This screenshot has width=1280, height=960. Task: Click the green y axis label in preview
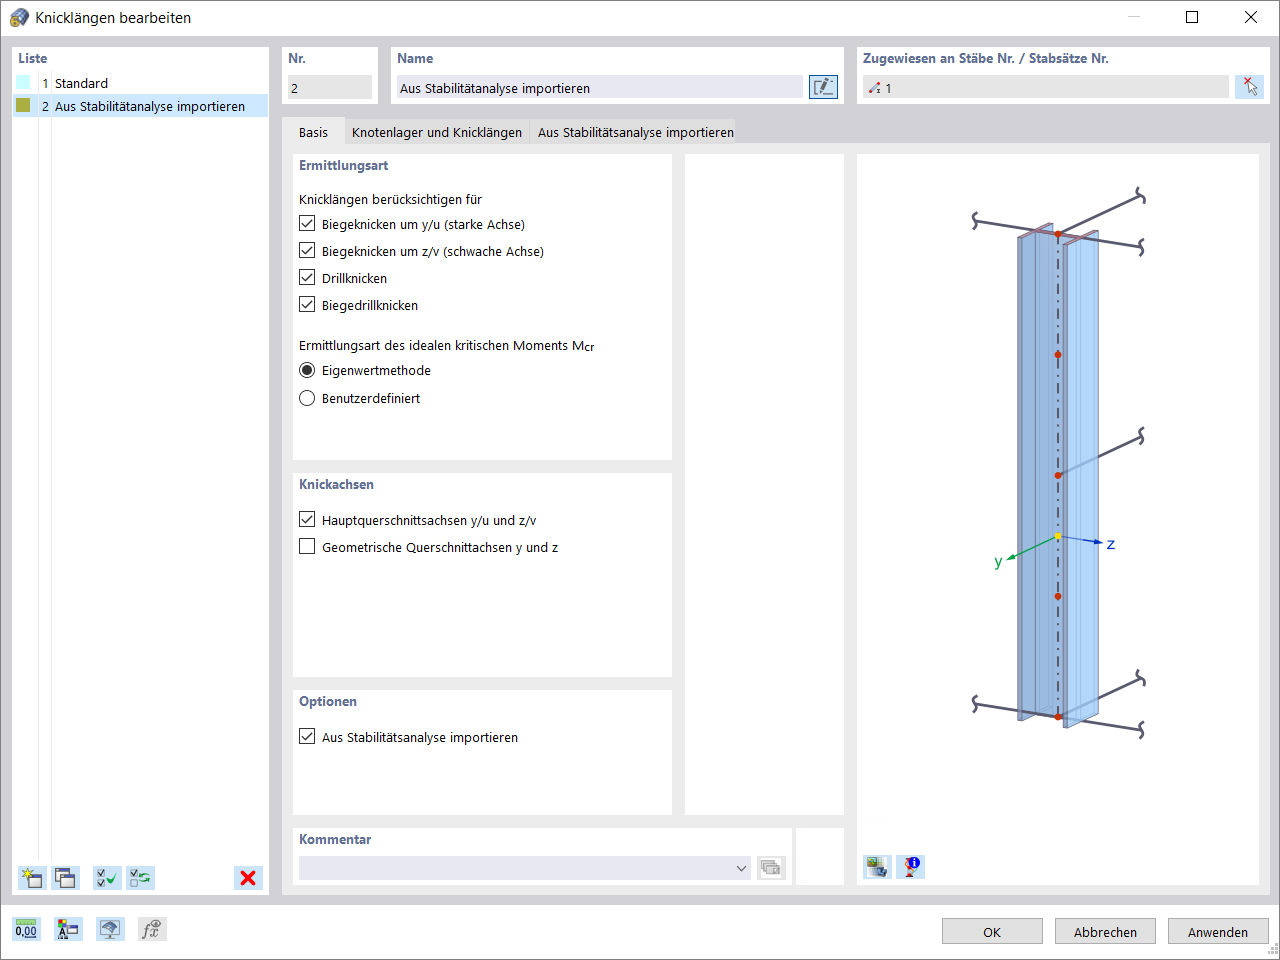[998, 562]
